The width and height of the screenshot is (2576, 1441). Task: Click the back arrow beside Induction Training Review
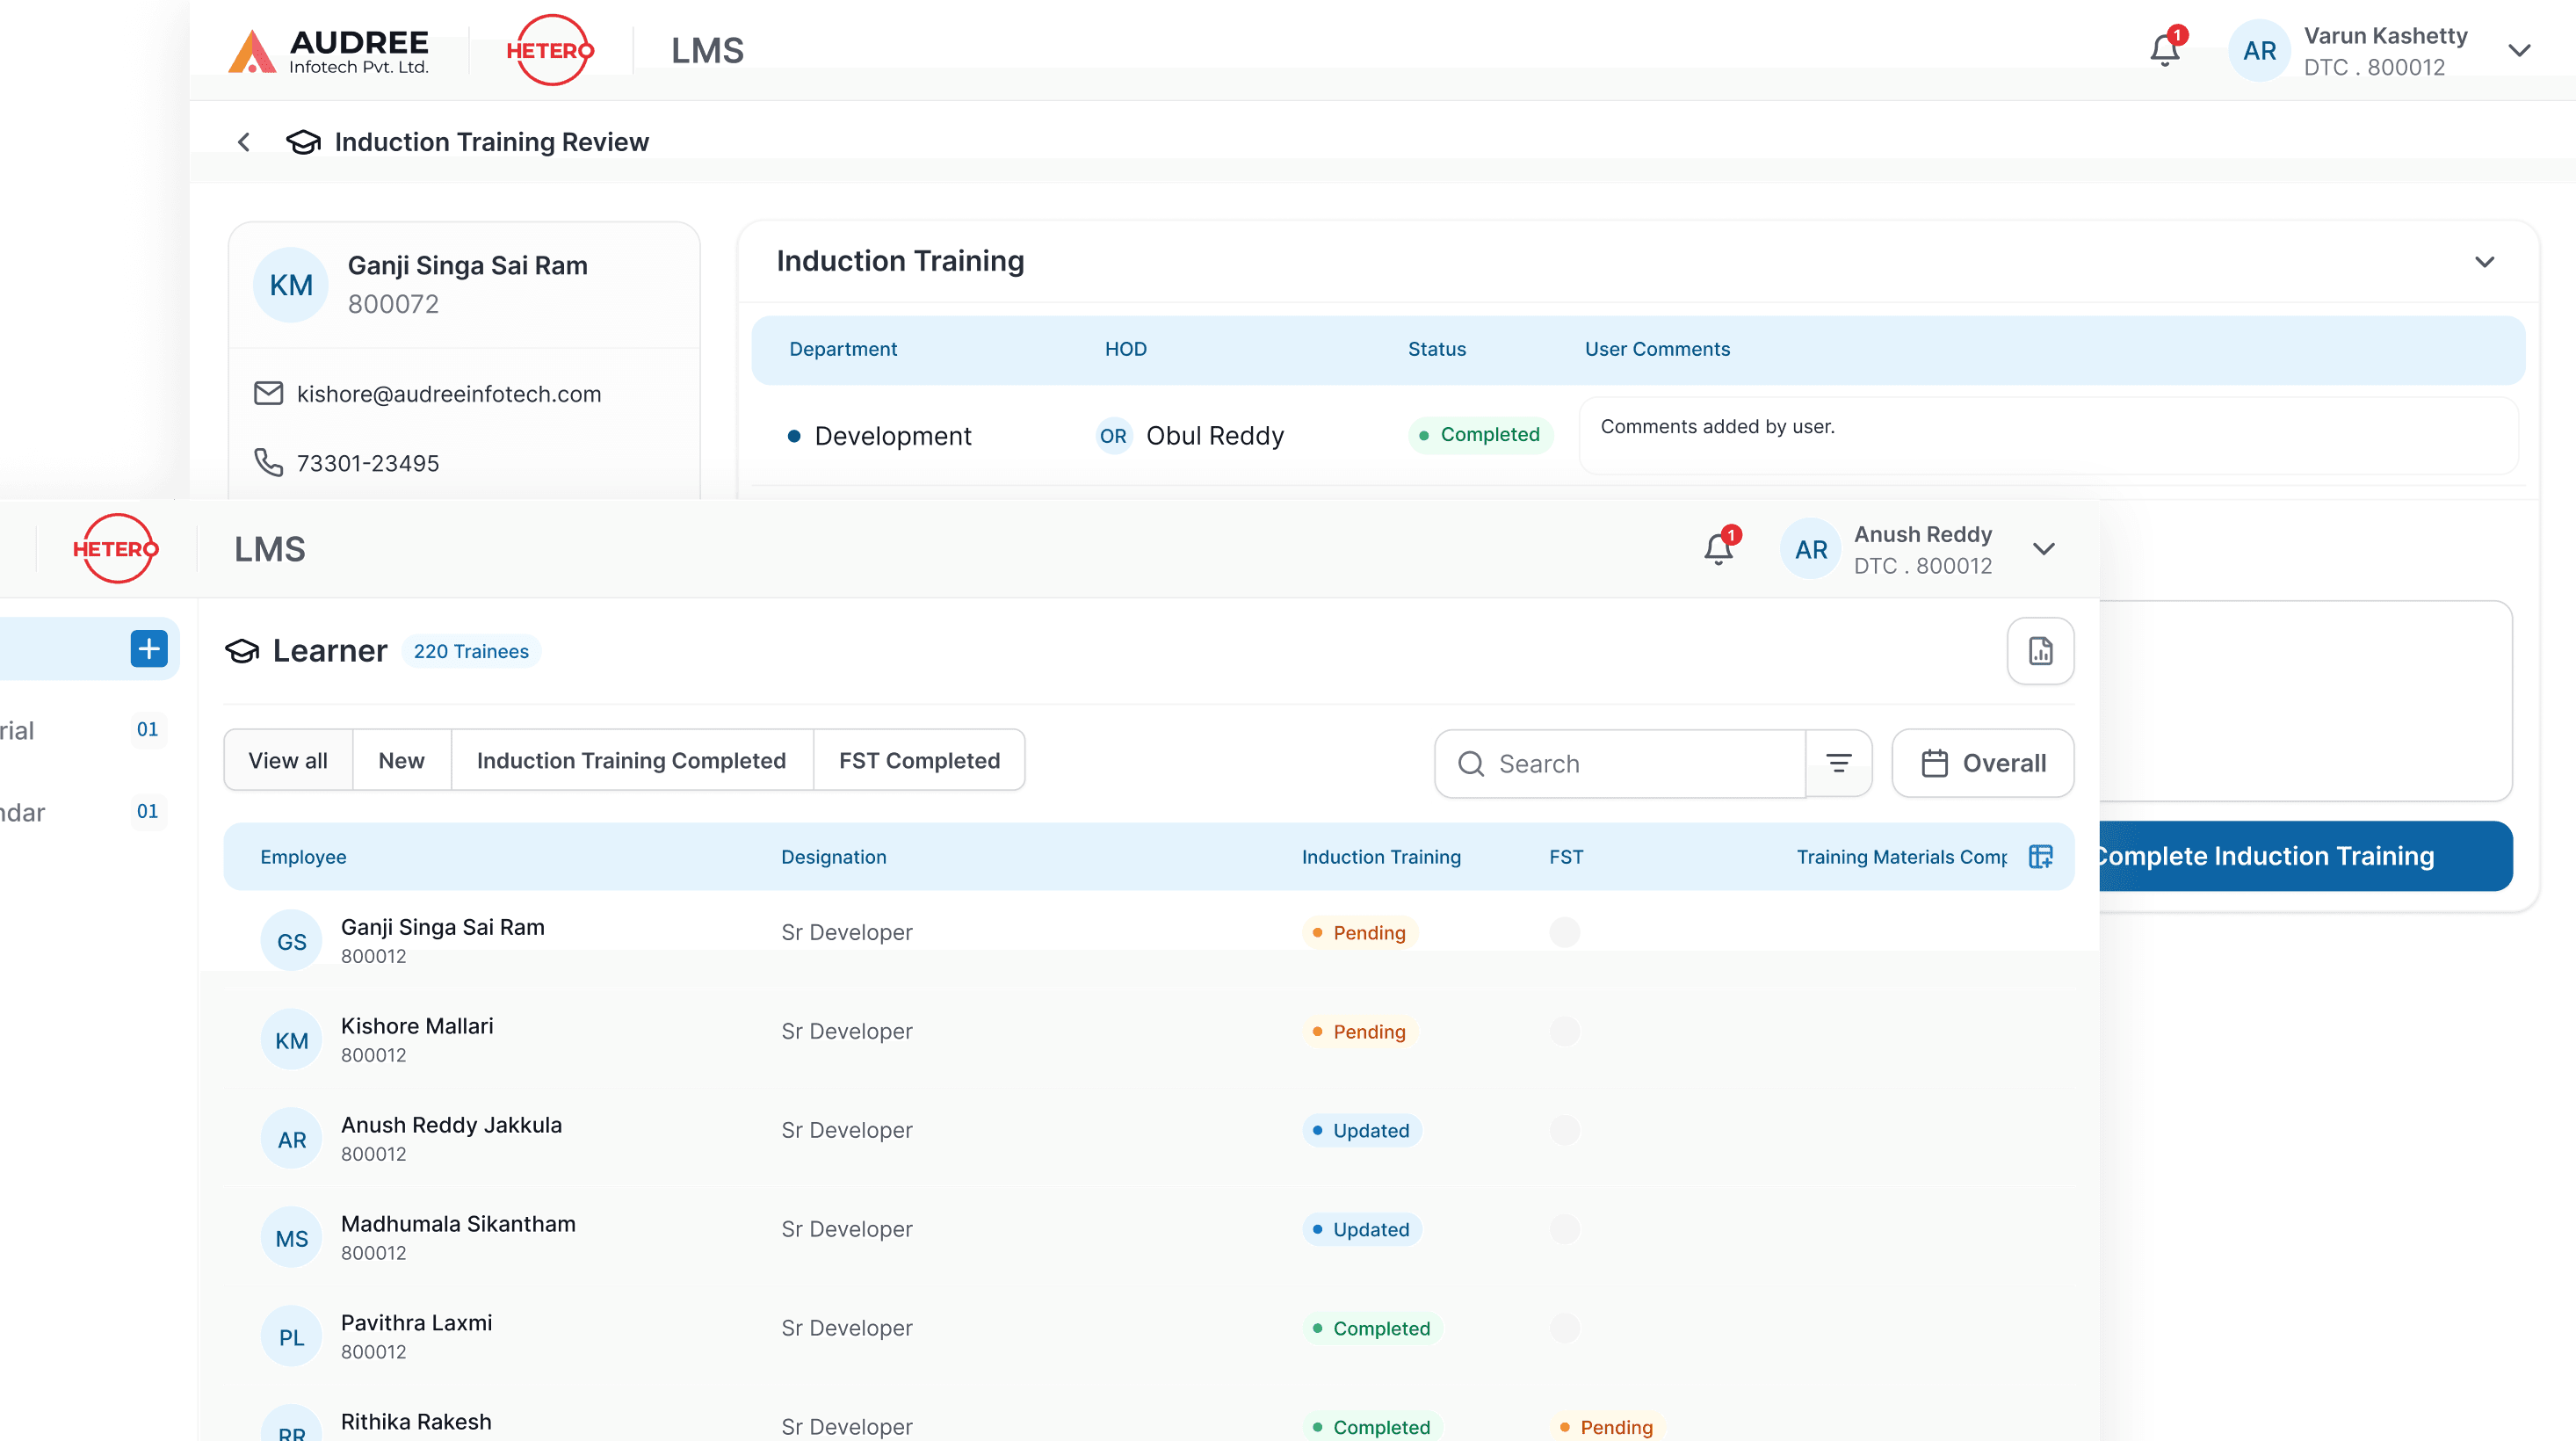(x=244, y=142)
